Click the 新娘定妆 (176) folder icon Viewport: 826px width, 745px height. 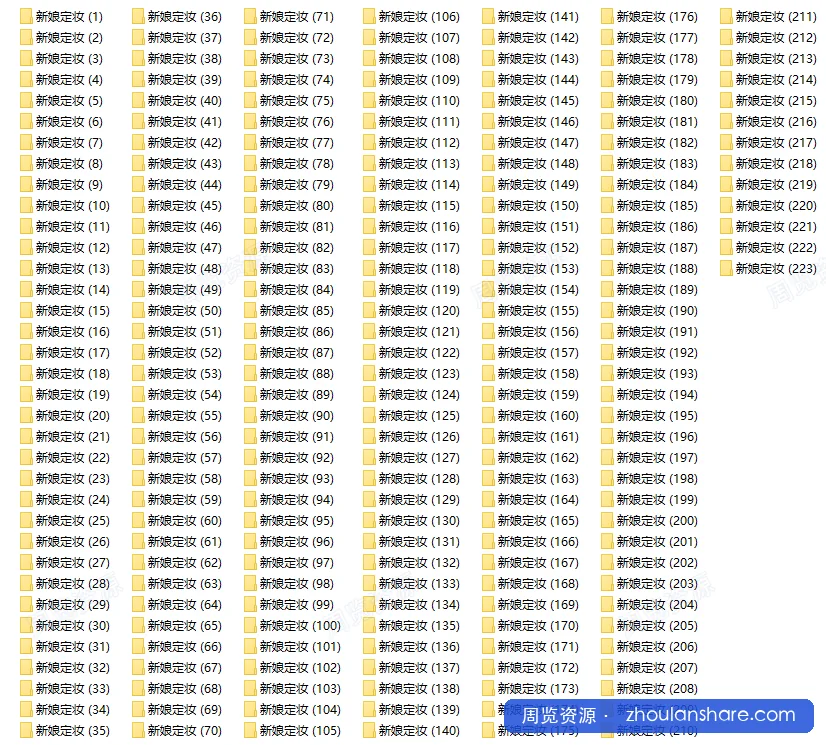click(607, 17)
